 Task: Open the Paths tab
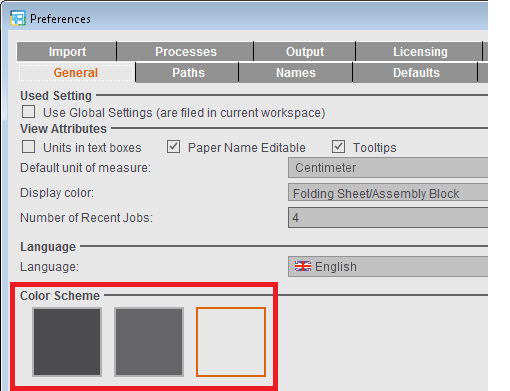188,73
